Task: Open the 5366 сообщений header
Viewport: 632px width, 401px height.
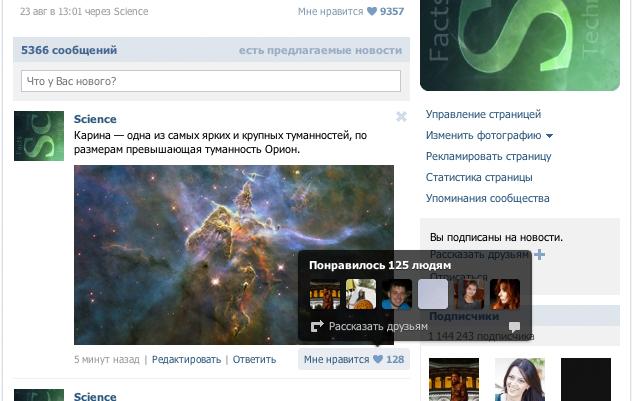Action: coord(69,50)
